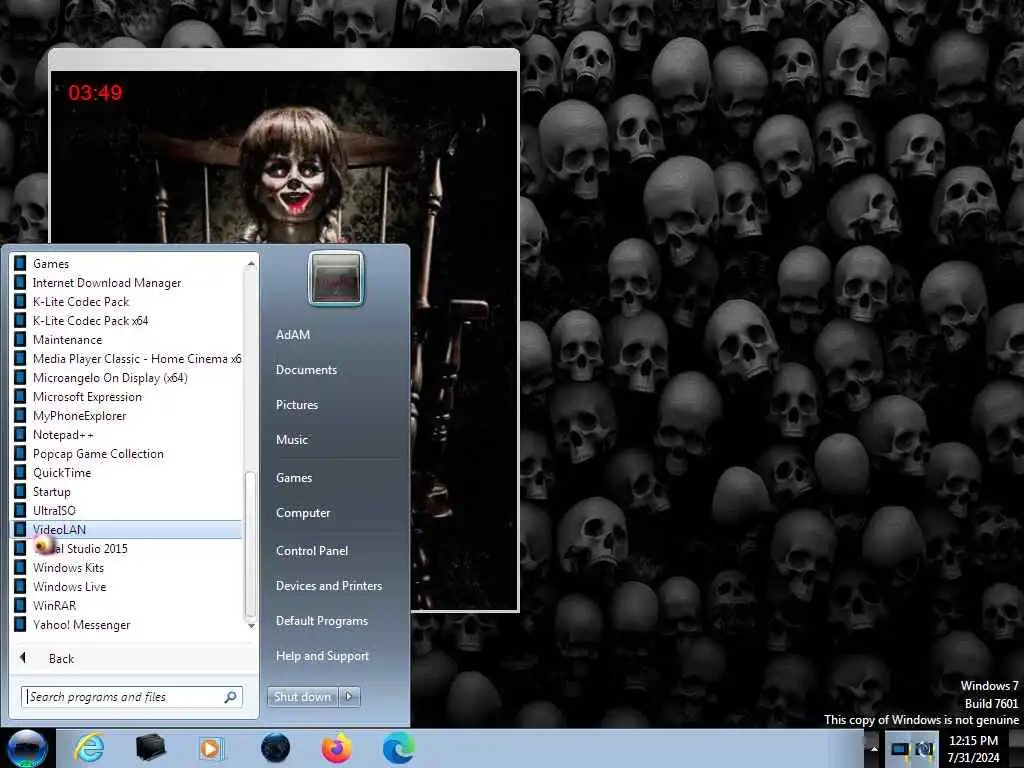Click the programs list scrollbar thumb
Screen dimensions: 1024x768
pyautogui.click(x=250, y=545)
